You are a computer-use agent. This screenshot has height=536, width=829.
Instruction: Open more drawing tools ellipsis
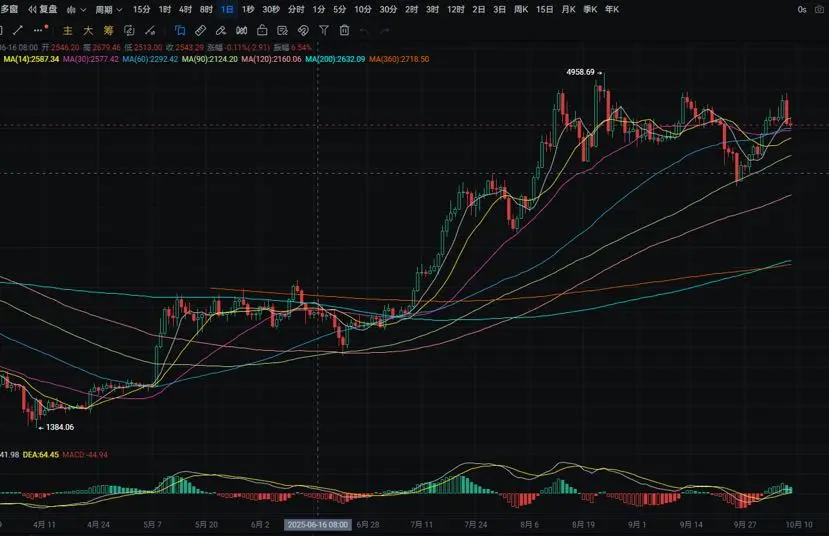(x=40, y=30)
